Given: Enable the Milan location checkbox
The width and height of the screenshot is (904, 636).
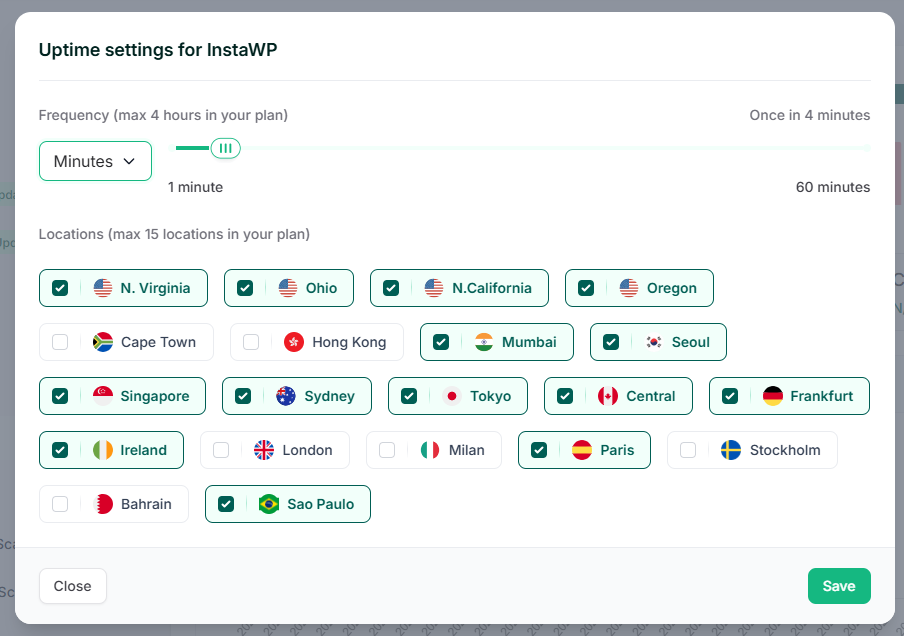Looking at the screenshot, I should point(387,450).
